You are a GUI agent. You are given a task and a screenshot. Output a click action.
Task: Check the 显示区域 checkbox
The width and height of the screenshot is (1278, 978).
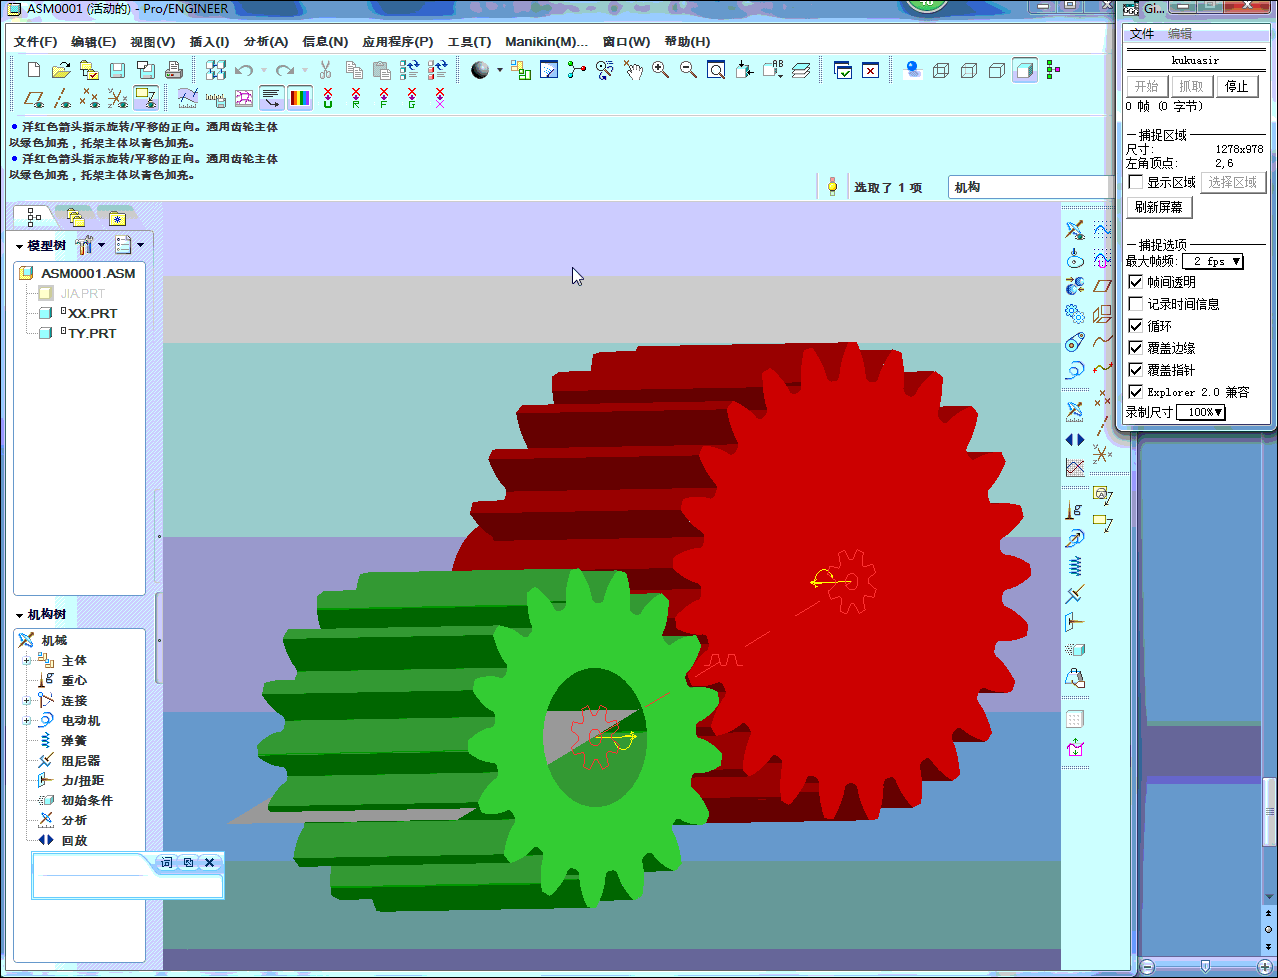[x=1136, y=182]
